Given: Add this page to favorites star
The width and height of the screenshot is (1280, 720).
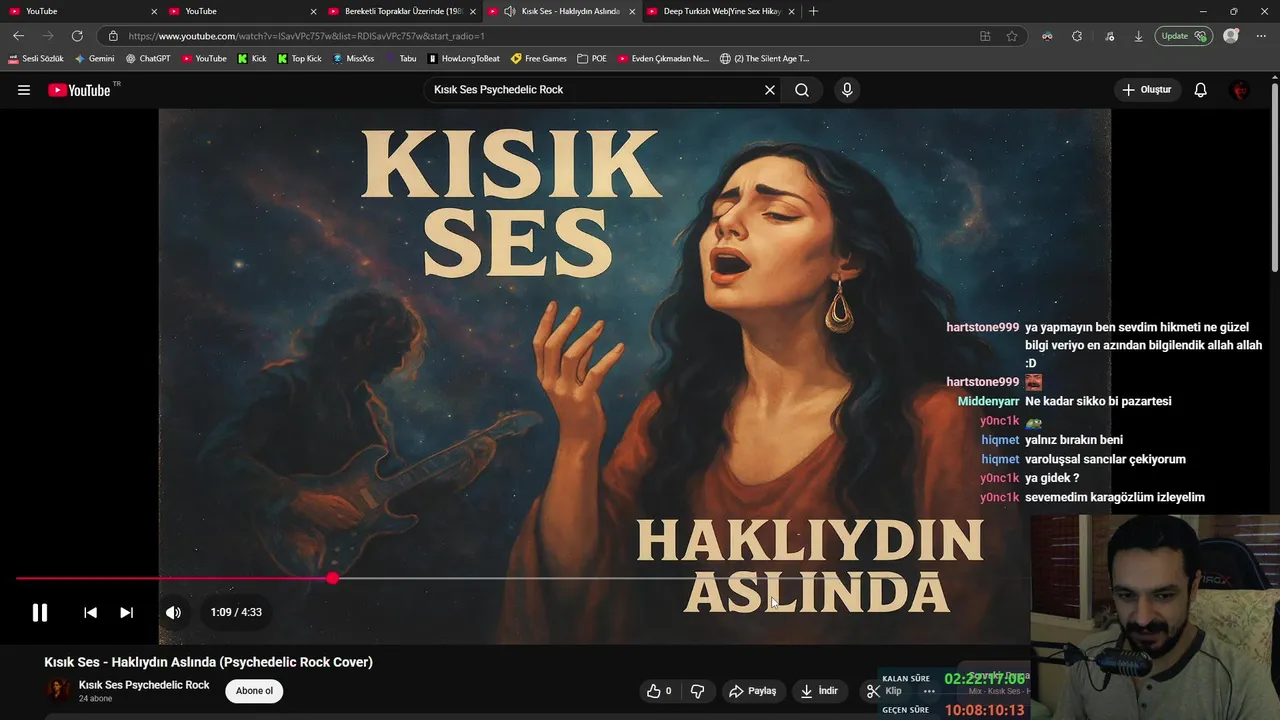Looking at the screenshot, I should tap(1012, 36).
